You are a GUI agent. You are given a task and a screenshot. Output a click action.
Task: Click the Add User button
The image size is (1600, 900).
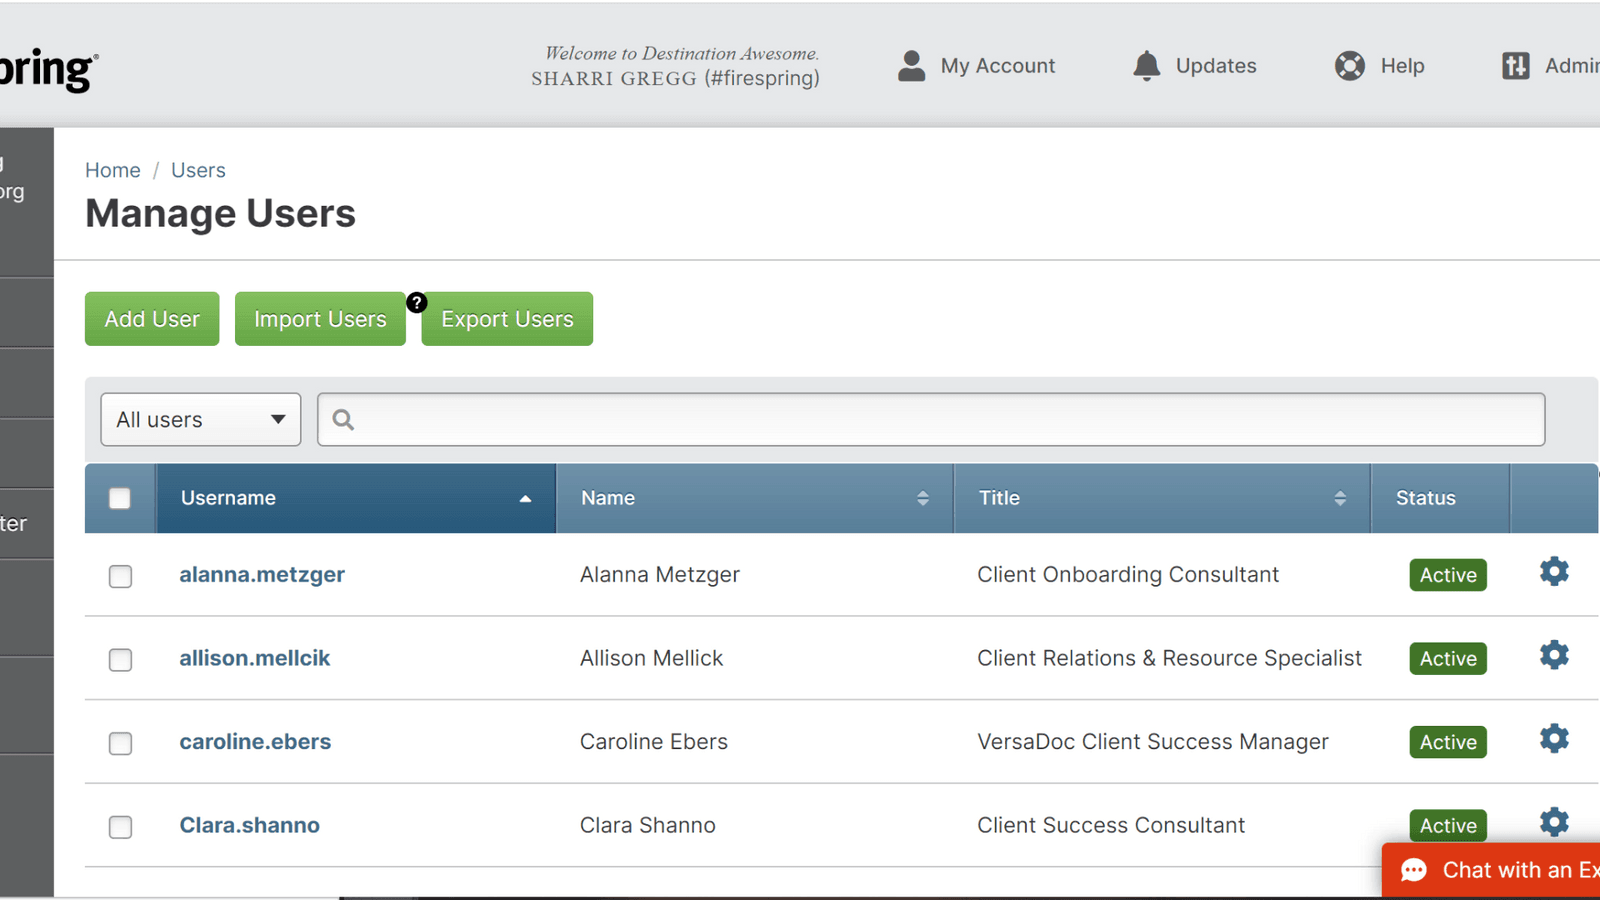tap(152, 319)
